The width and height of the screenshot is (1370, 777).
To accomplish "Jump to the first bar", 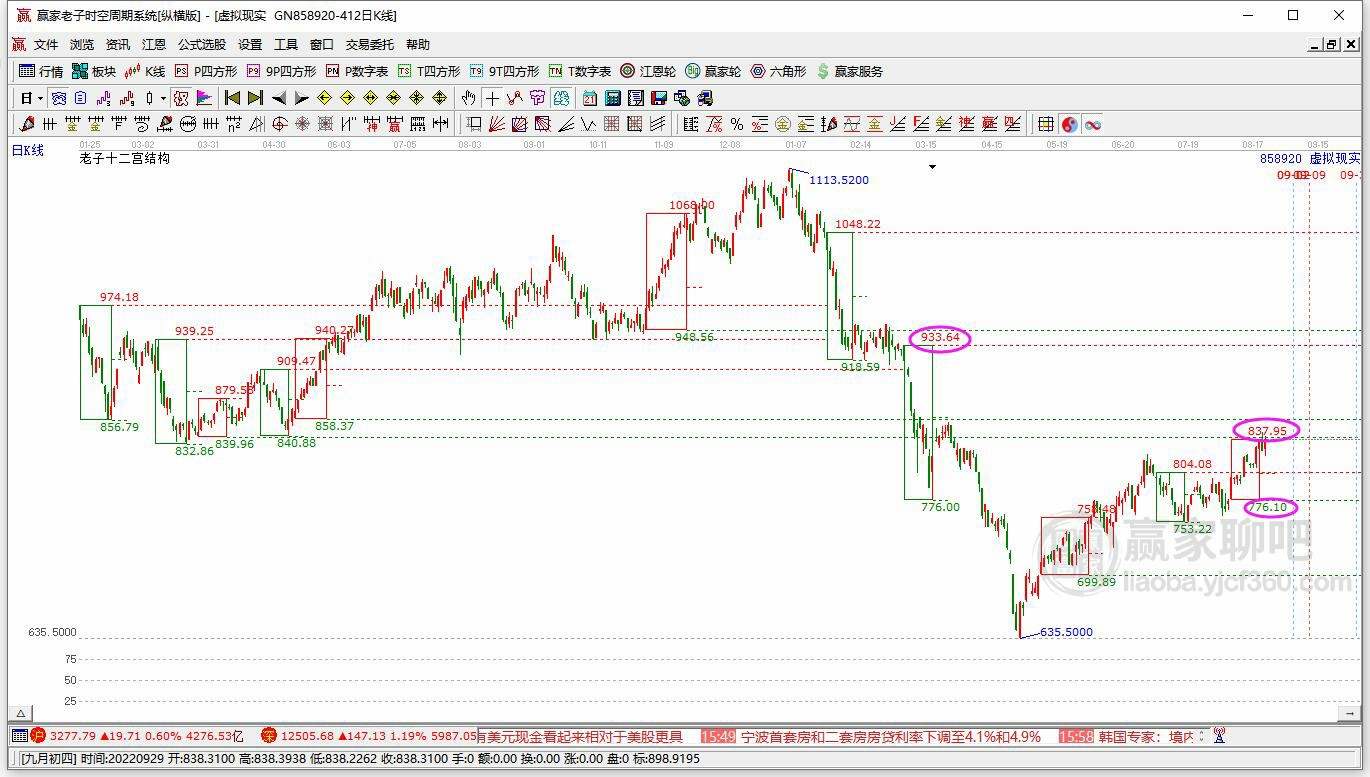I will [x=232, y=98].
